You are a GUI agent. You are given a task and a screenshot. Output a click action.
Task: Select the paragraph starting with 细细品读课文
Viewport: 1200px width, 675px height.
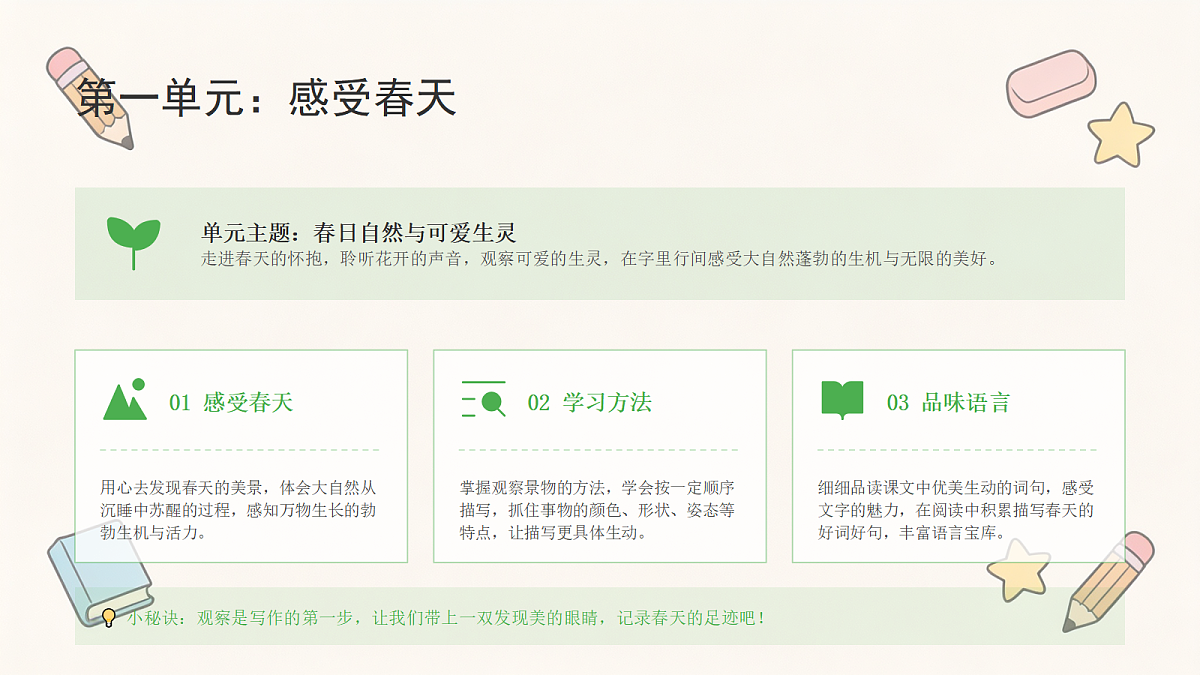click(x=956, y=510)
